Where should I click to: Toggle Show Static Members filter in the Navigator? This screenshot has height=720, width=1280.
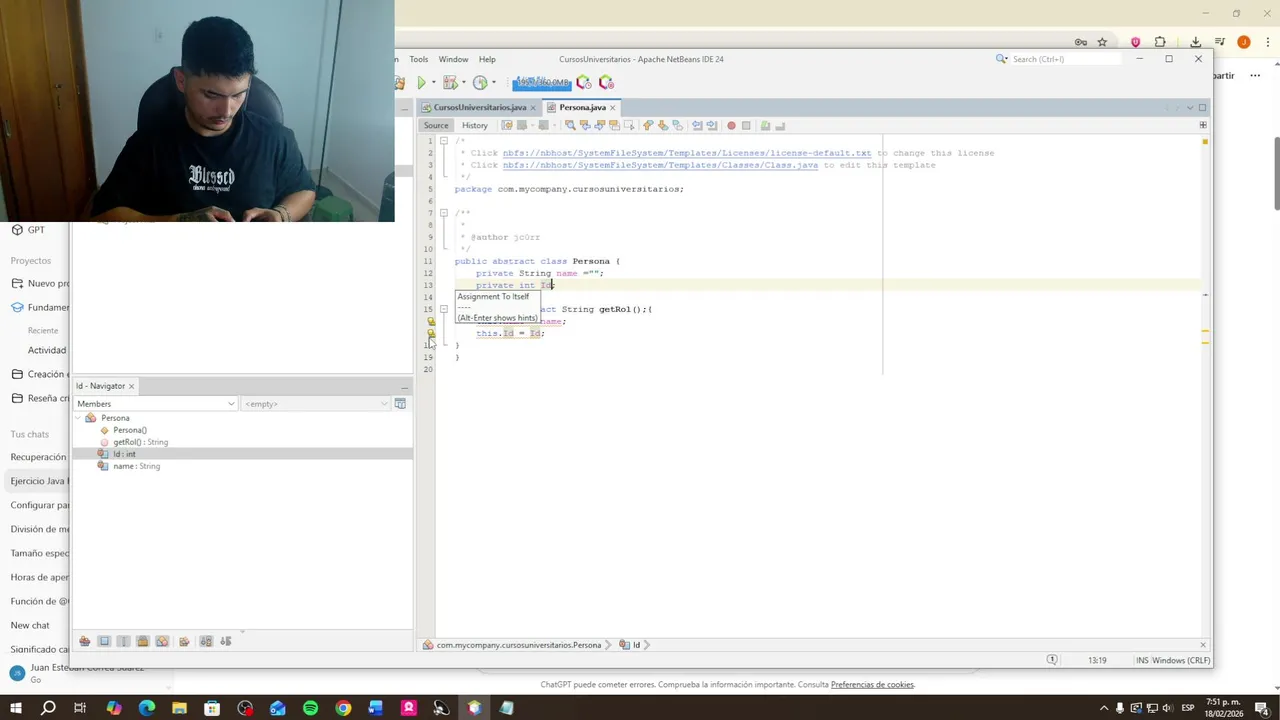coord(123,641)
